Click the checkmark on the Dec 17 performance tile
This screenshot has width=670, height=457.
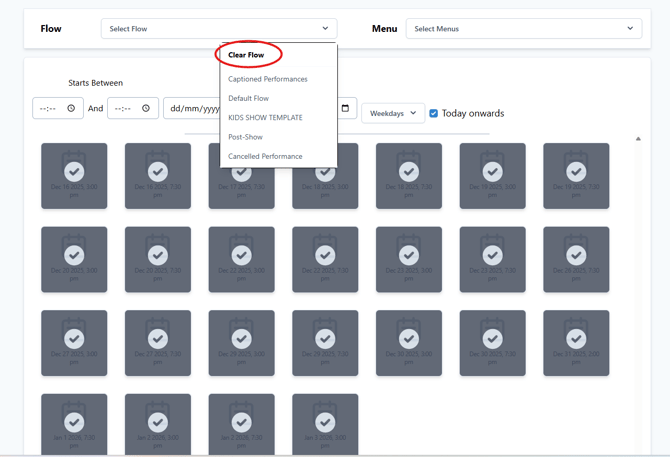pyautogui.click(x=241, y=172)
